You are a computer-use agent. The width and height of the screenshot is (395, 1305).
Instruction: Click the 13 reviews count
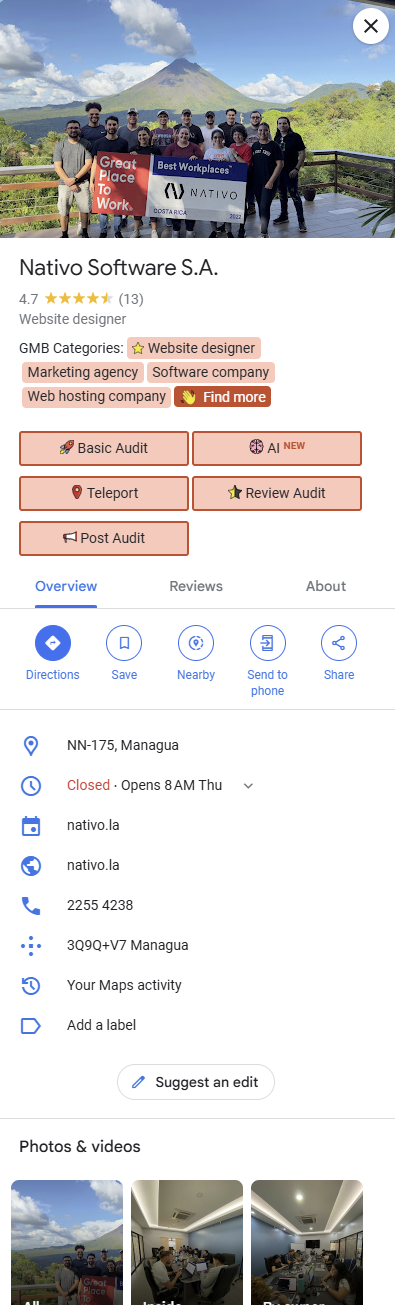point(131,298)
